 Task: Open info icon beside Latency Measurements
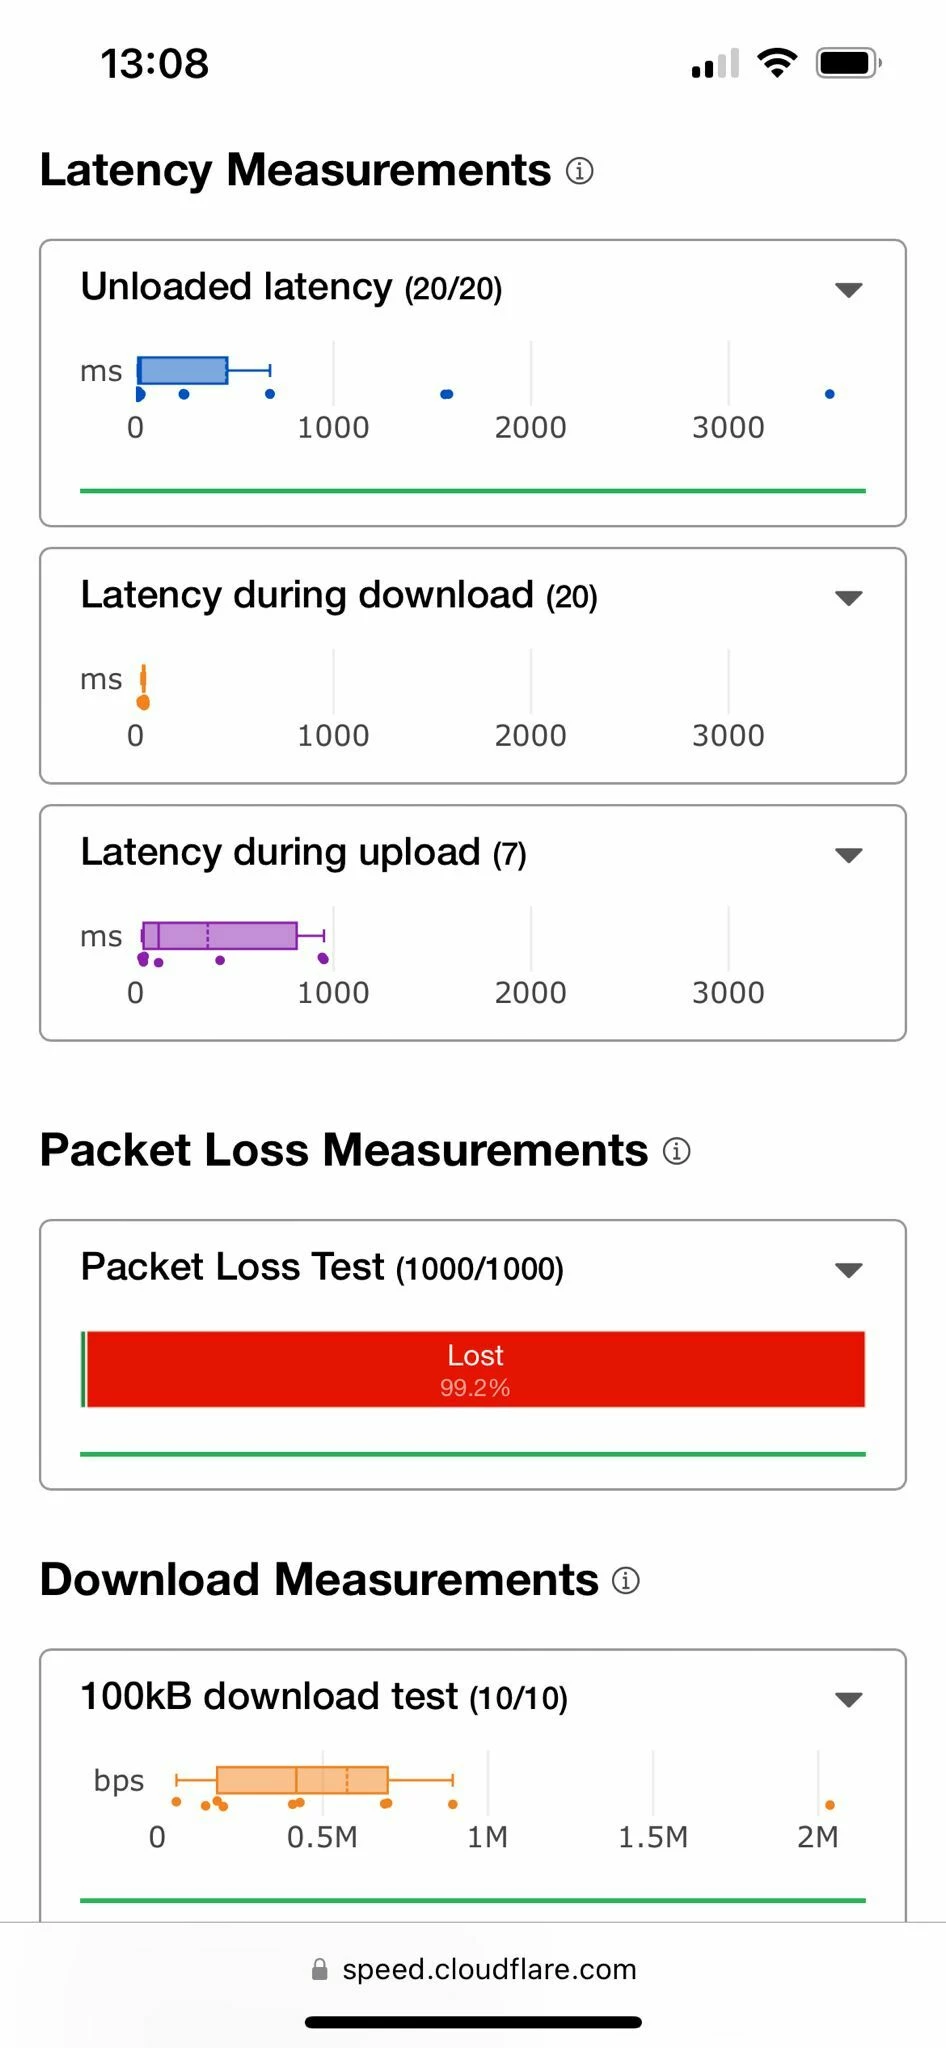pyautogui.click(x=580, y=171)
